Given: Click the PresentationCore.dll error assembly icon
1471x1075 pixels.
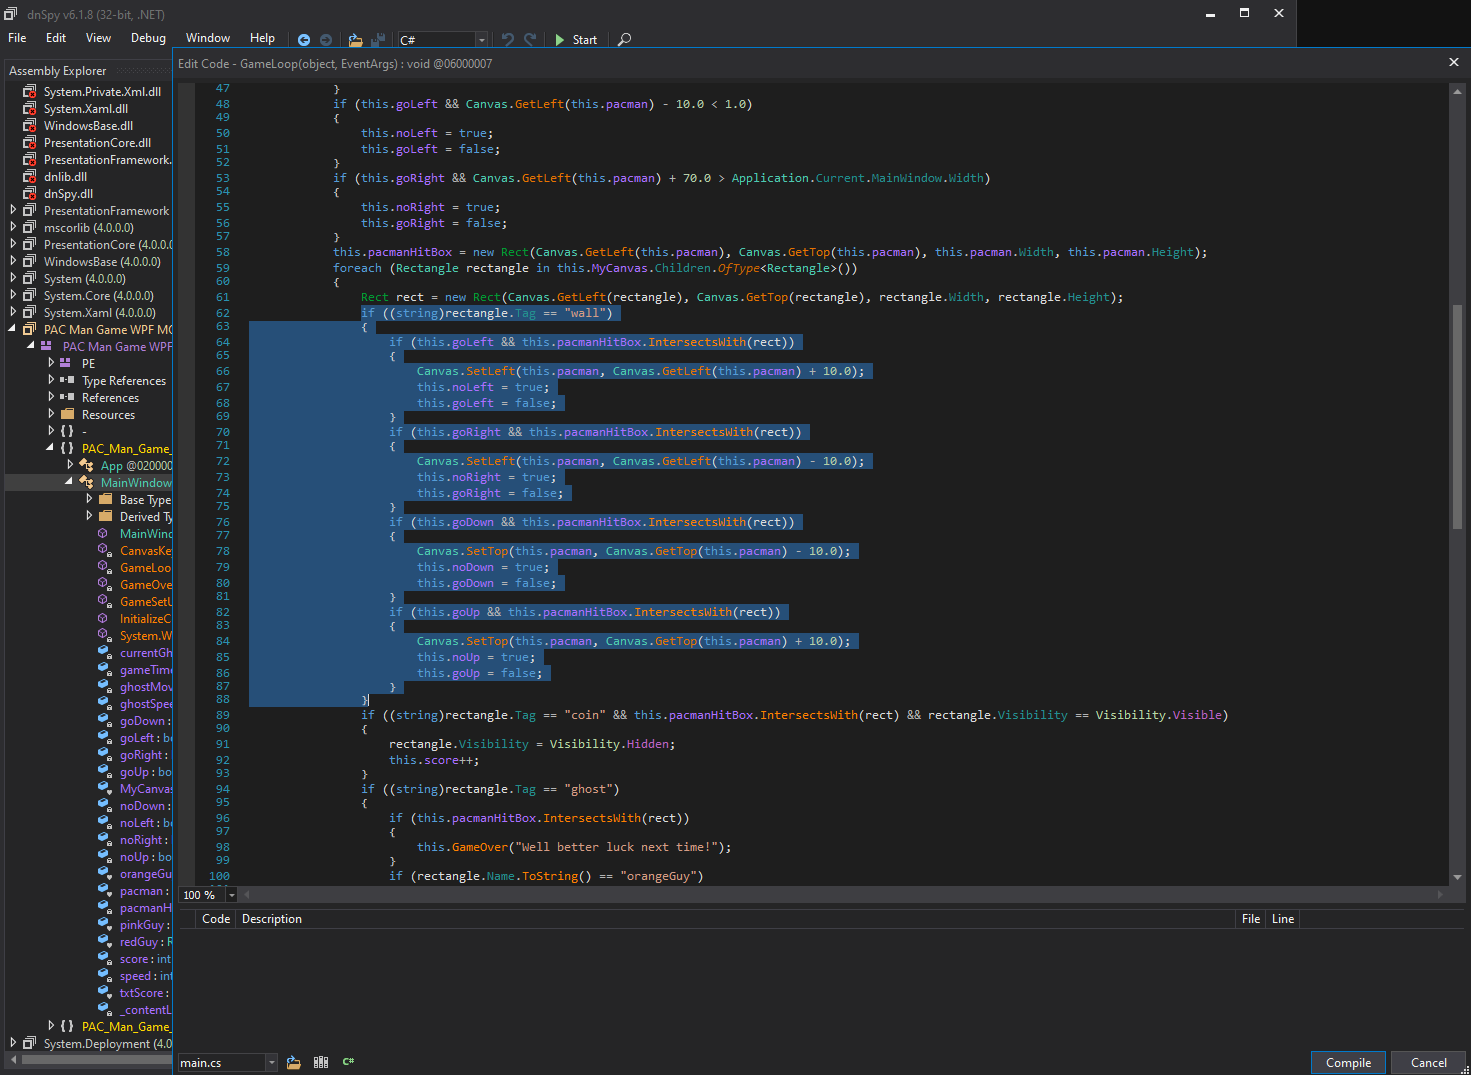Looking at the screenshot, I should pos(30,142).
